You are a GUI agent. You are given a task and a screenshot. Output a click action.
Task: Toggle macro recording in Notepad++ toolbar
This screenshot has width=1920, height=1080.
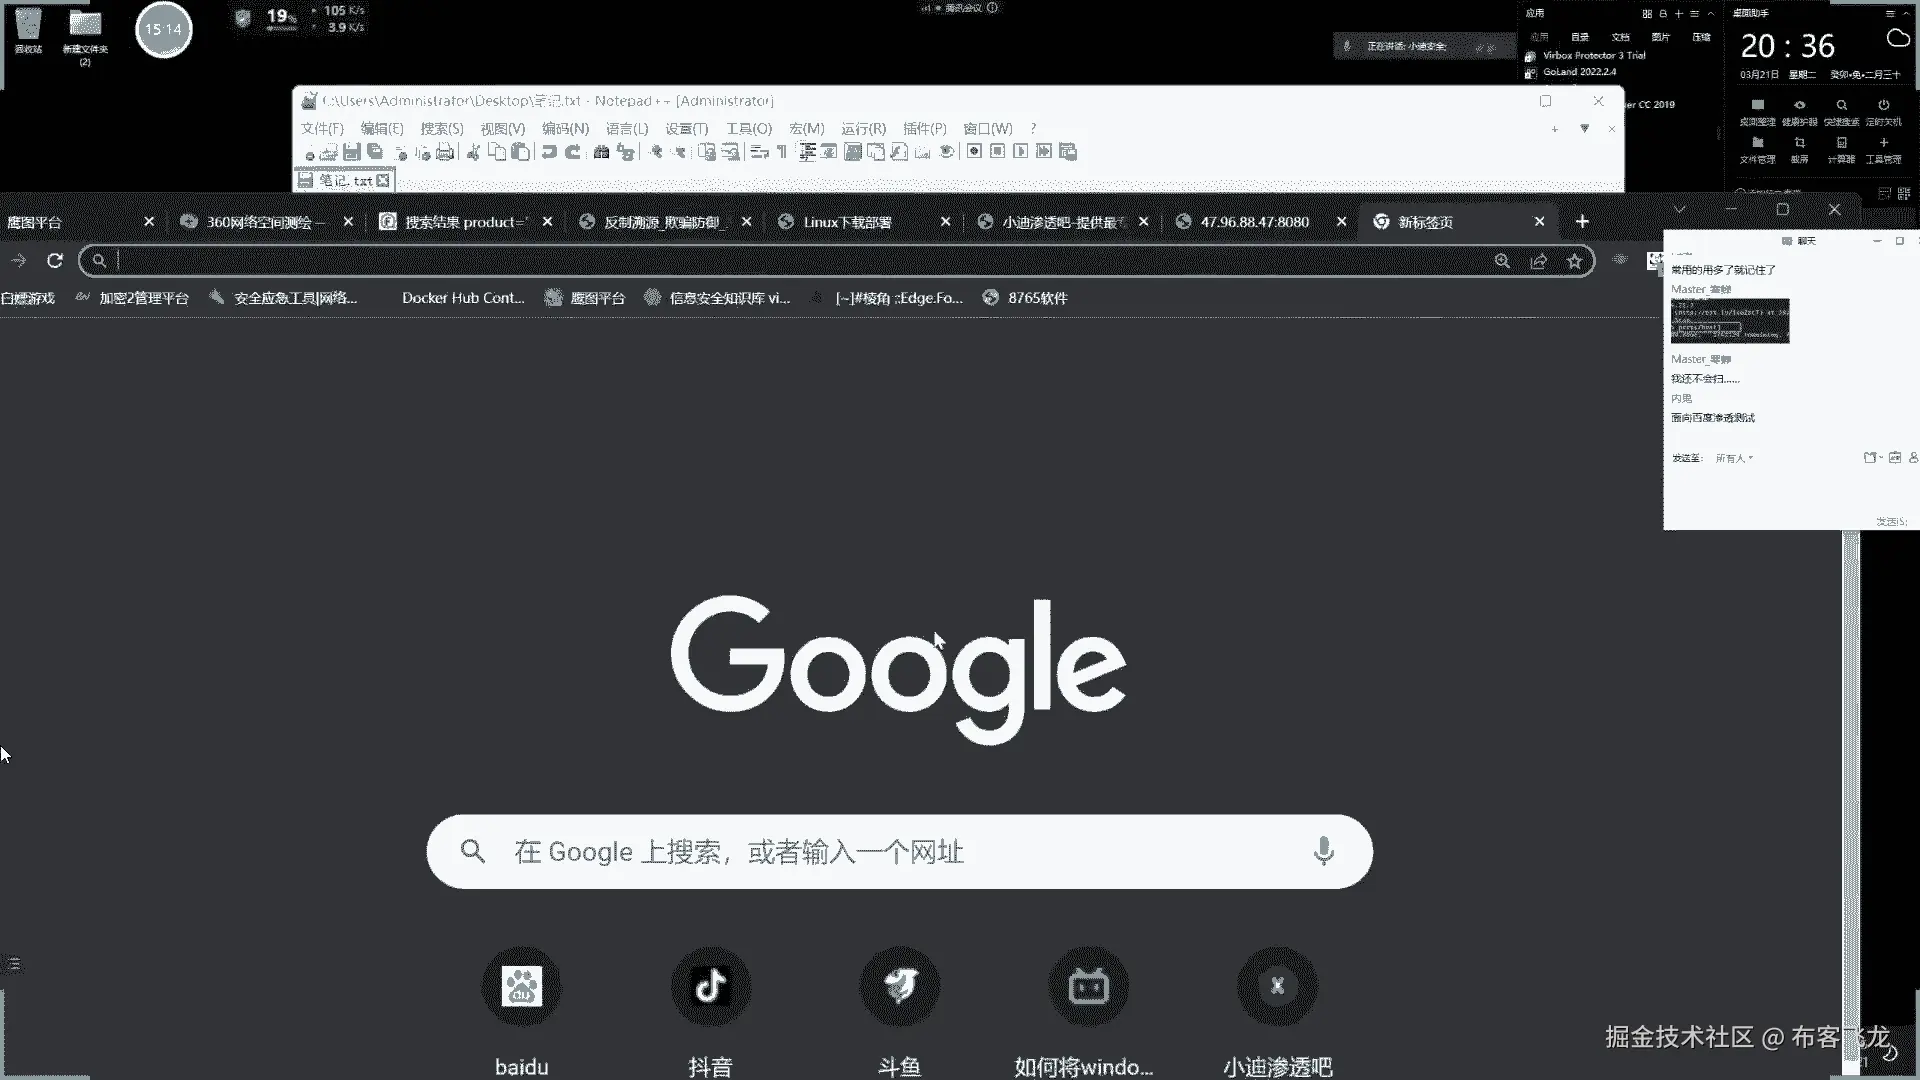[x=974, y=152]
